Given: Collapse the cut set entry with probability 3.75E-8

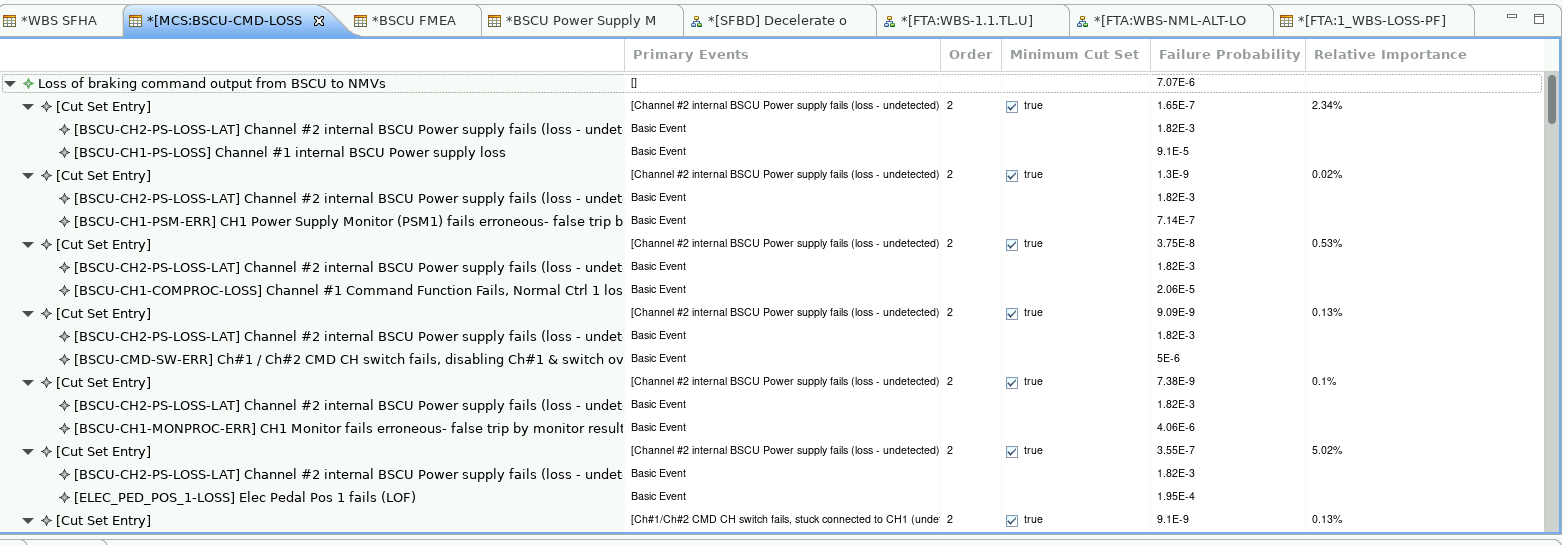Looking at the screenshot, I should [28, 244].
